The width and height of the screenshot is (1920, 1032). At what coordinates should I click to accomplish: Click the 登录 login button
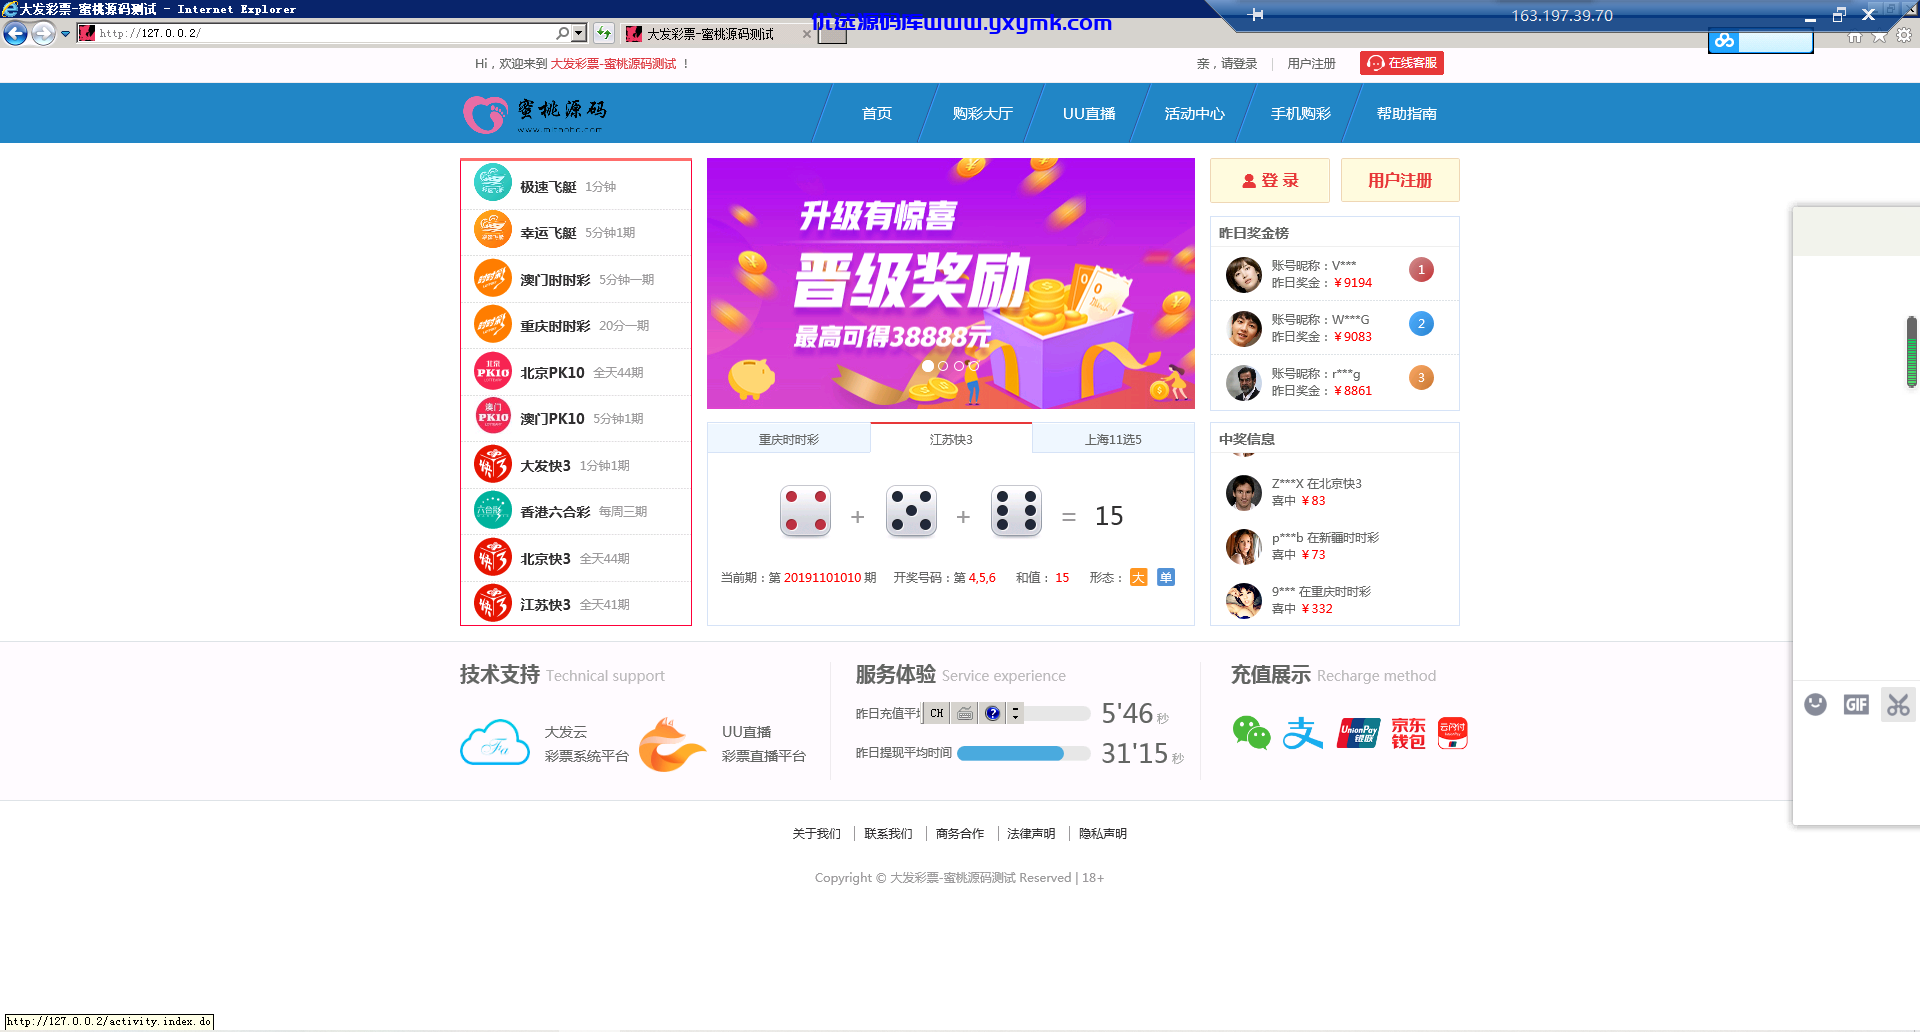[1270, 180]
